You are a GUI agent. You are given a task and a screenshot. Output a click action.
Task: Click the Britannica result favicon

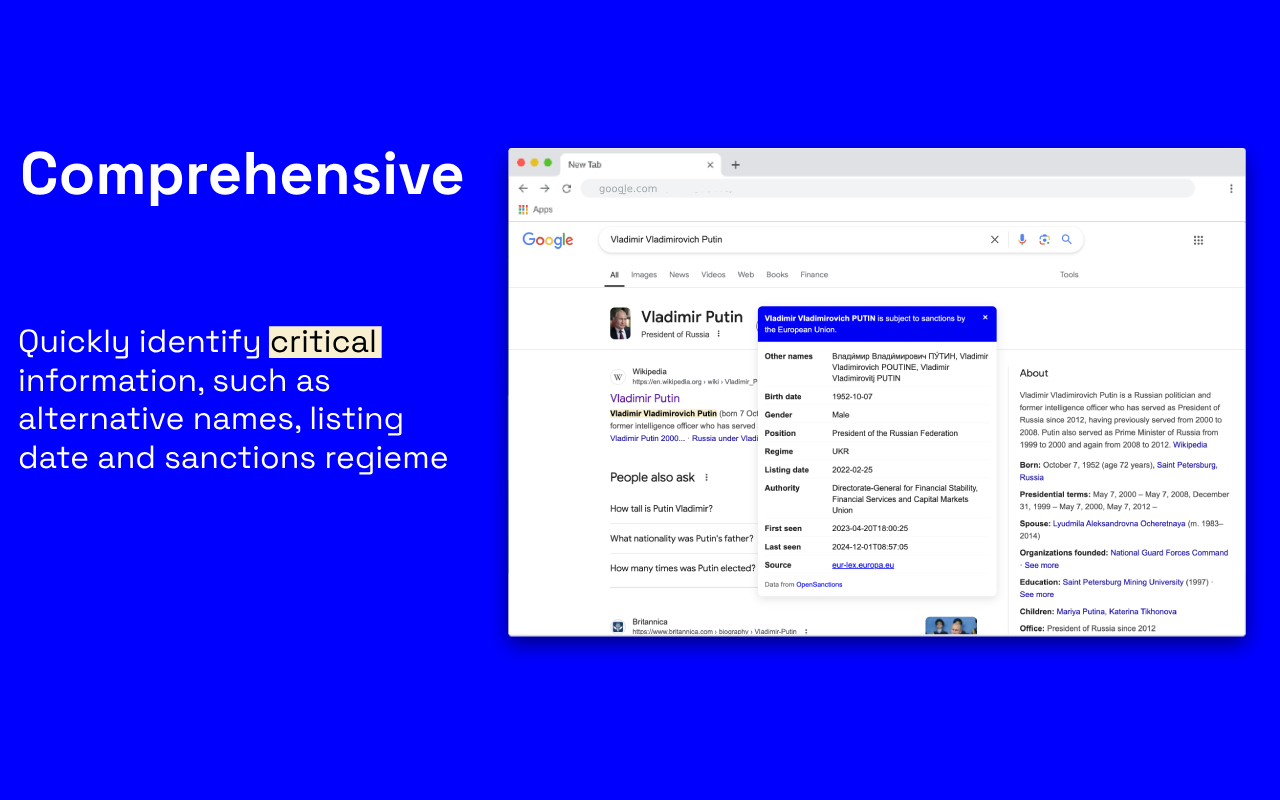618,627
